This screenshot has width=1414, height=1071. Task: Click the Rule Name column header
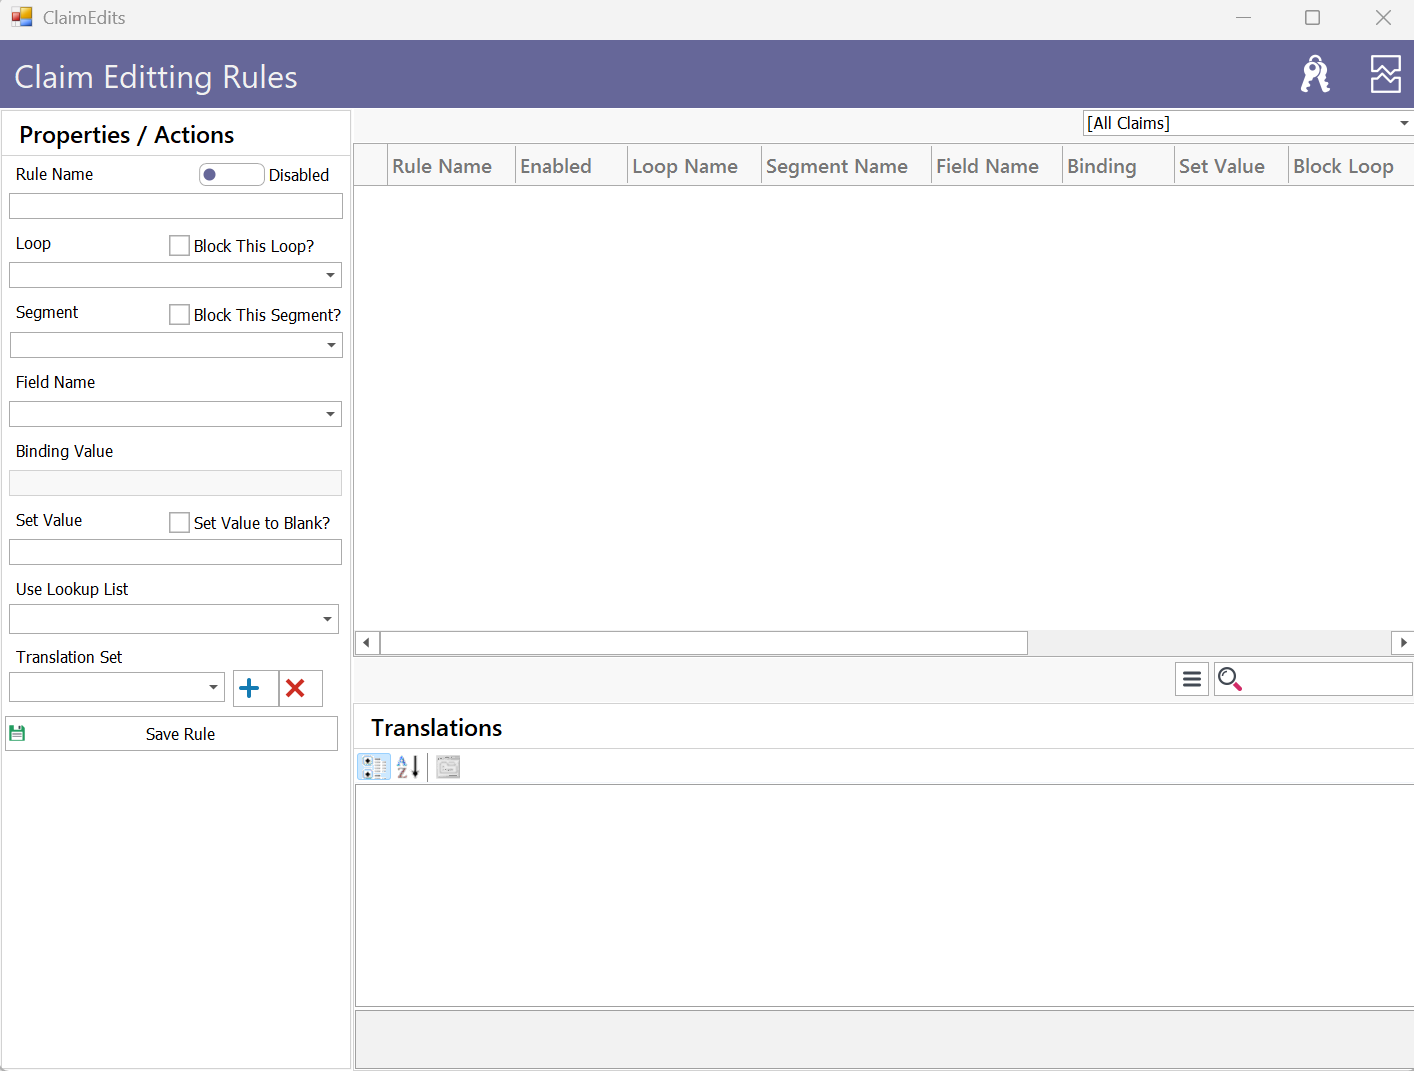[x=451, y=166]
